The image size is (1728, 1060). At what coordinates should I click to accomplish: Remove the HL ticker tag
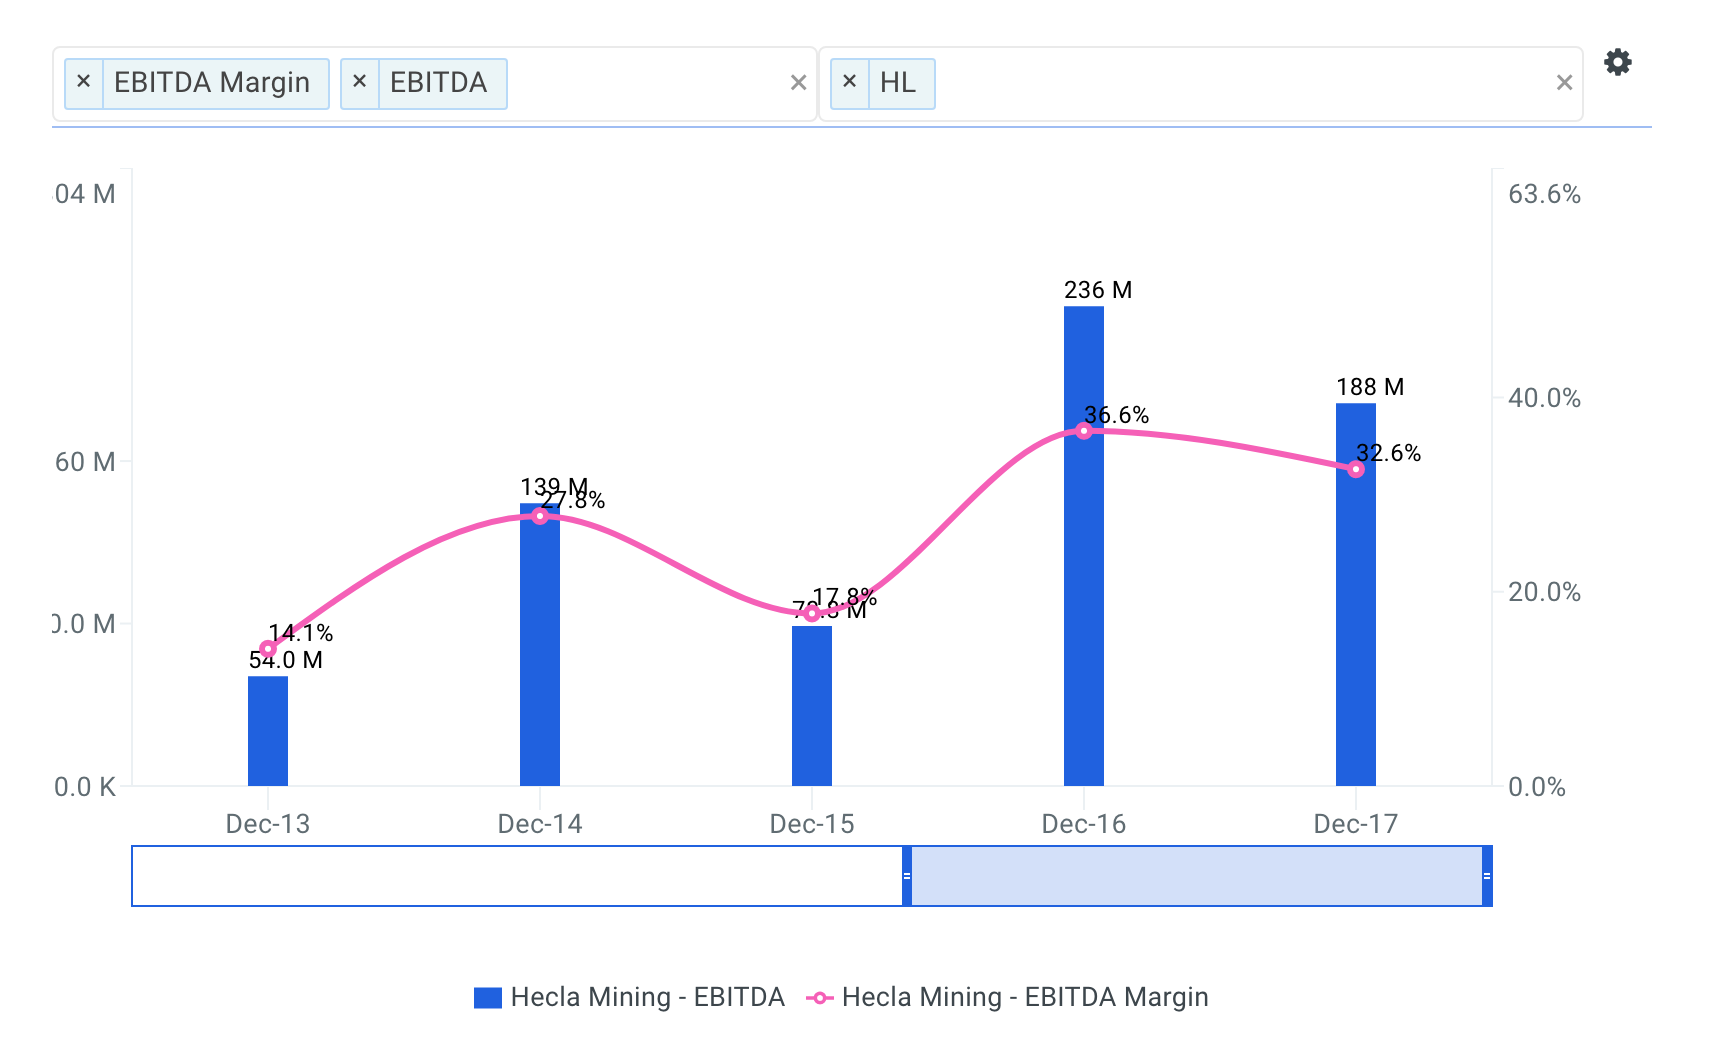click(850, 82)
